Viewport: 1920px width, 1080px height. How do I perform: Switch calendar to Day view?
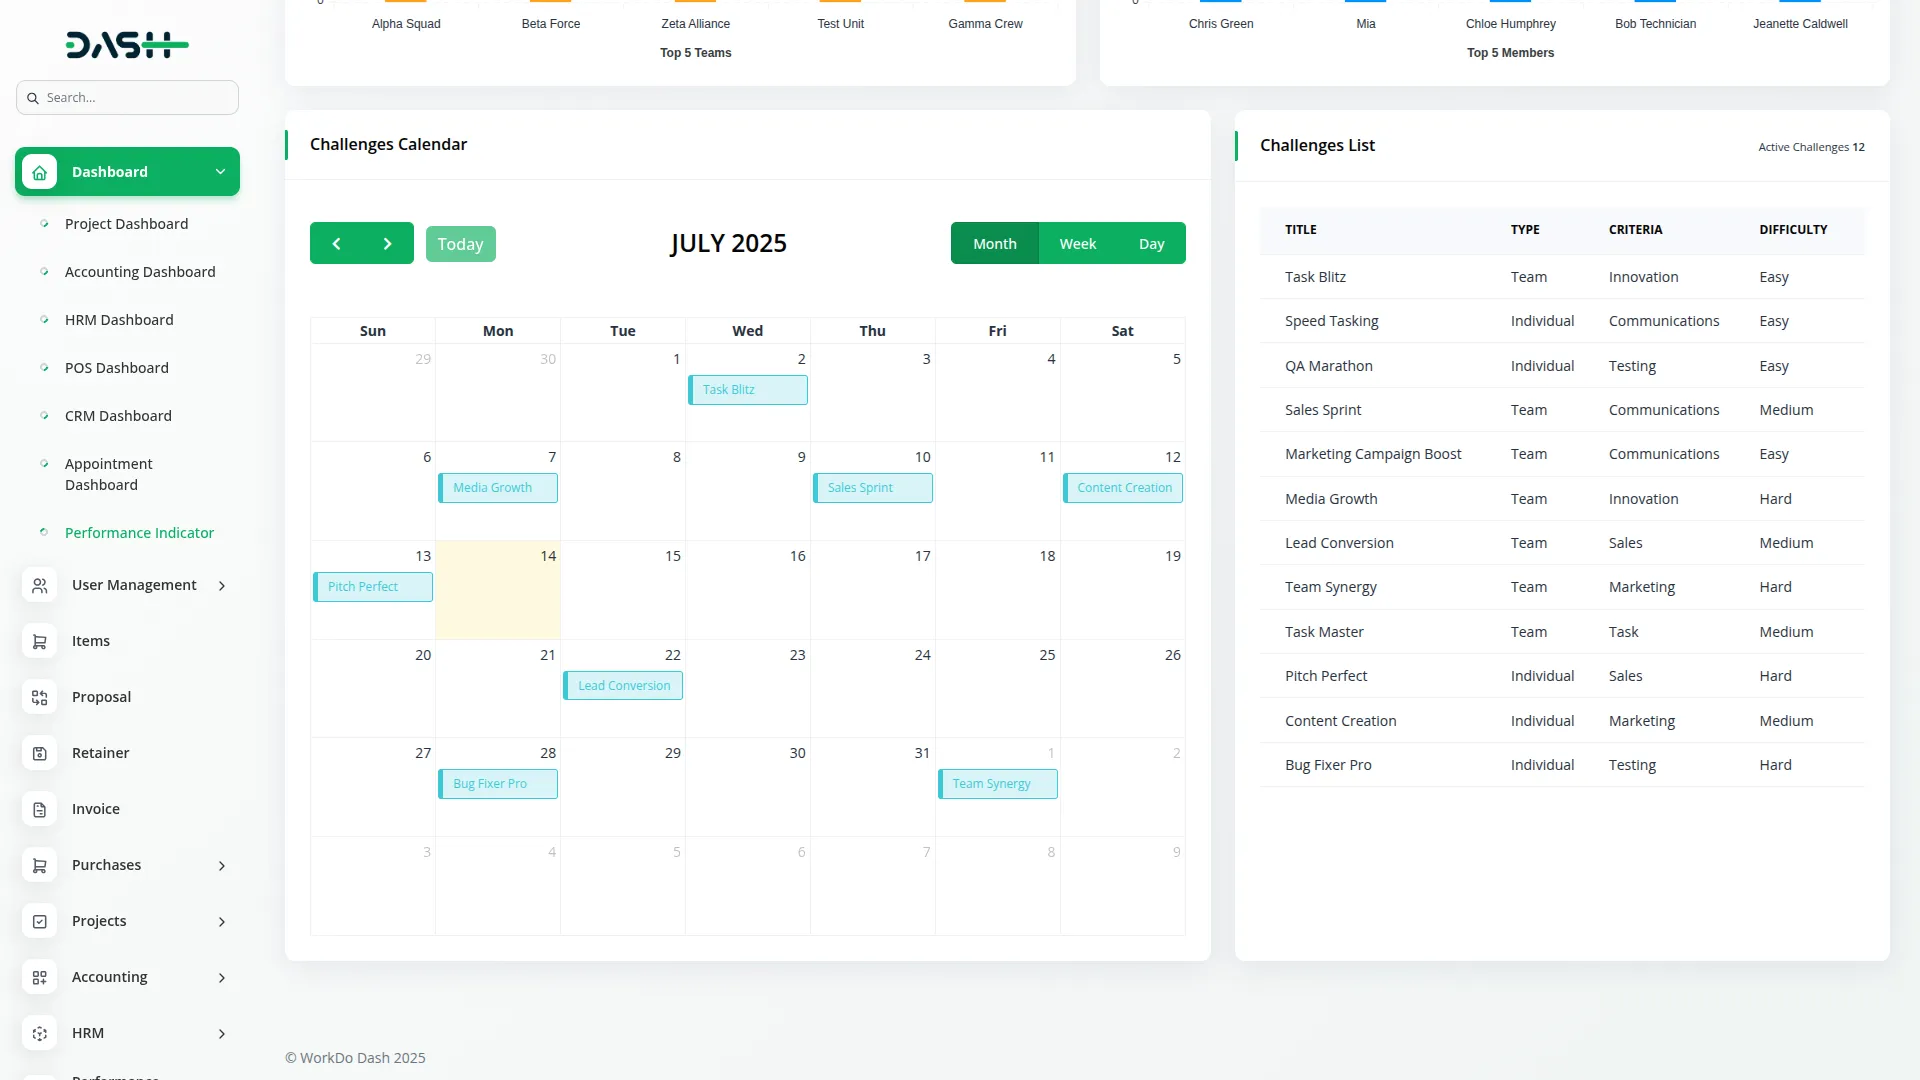(x=1151, y=244)
